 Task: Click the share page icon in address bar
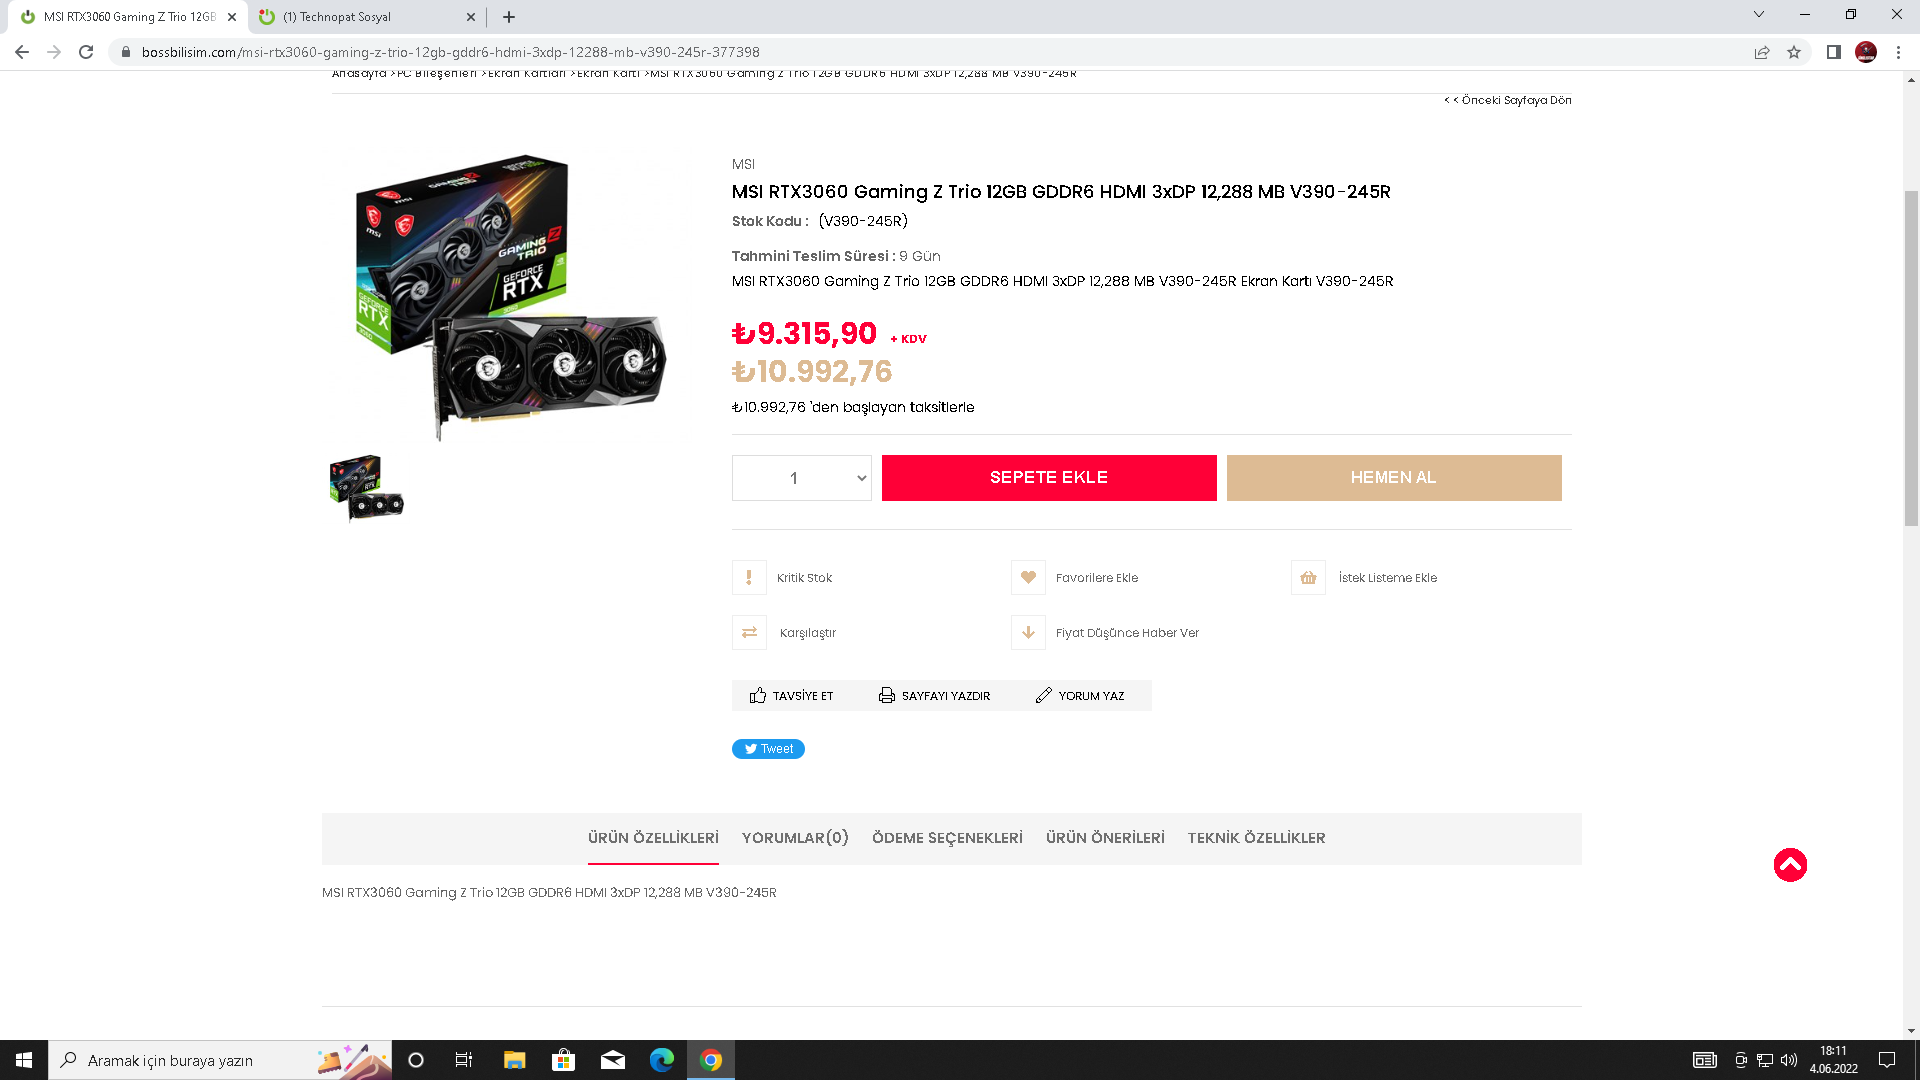click(x=1762, y=52)
